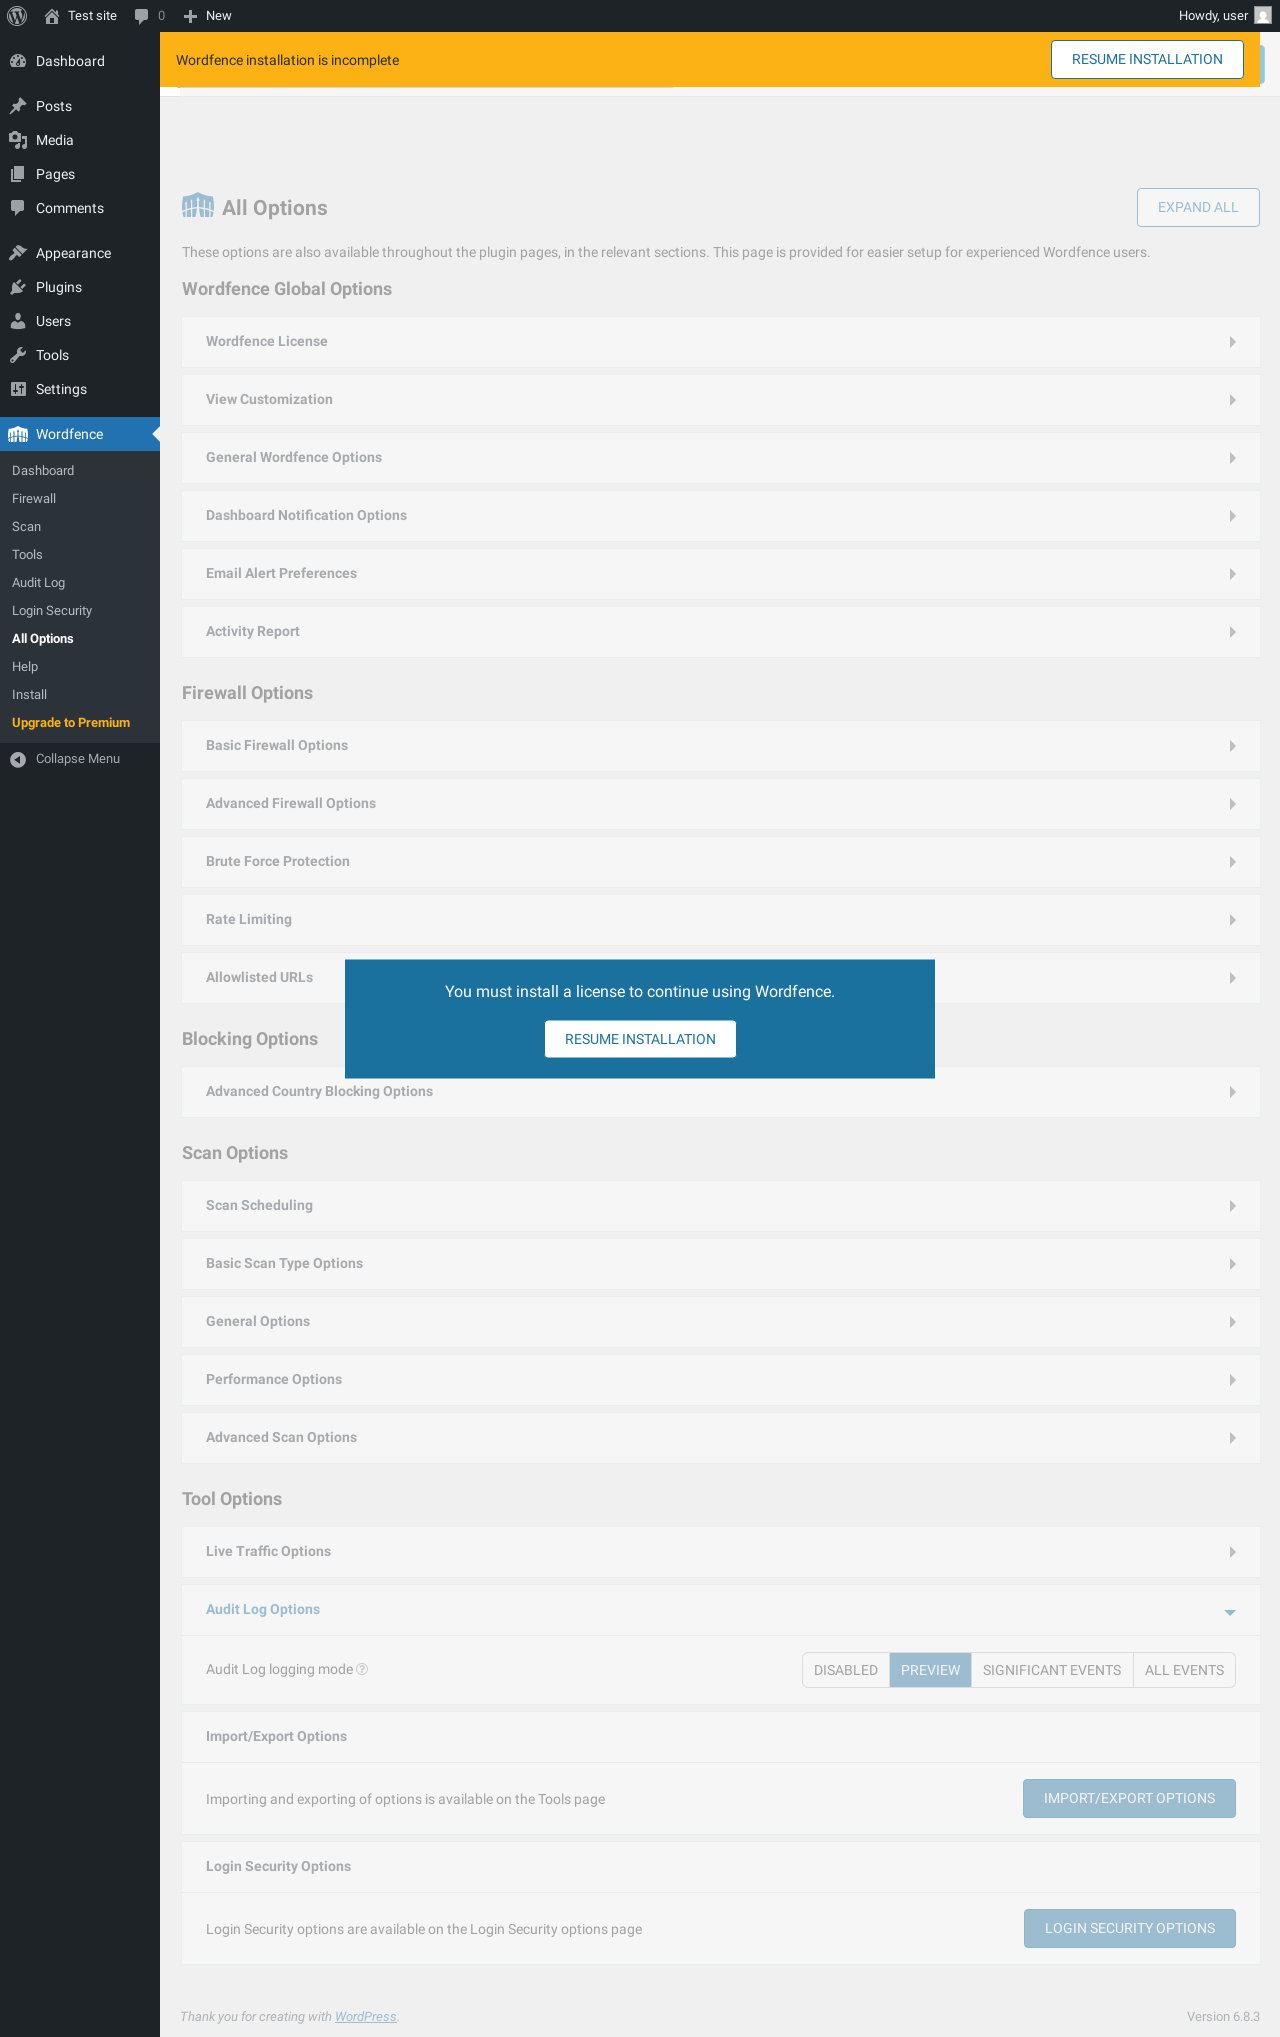Click the Collapse Menu arrow icon
The width and height of the screenshot is (1280, 2037).
coord(18,759)
